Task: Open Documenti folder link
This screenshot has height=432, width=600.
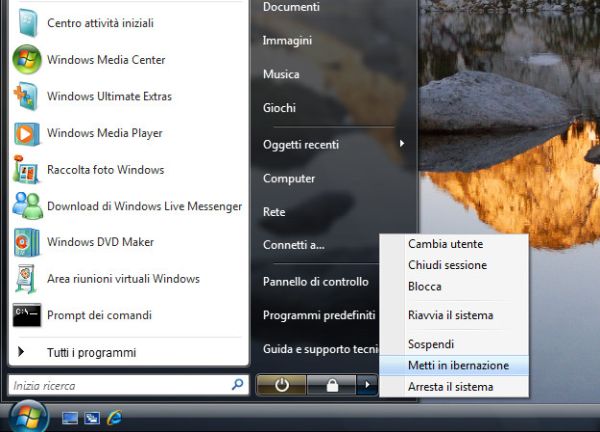Action: (x=291, y=7)
